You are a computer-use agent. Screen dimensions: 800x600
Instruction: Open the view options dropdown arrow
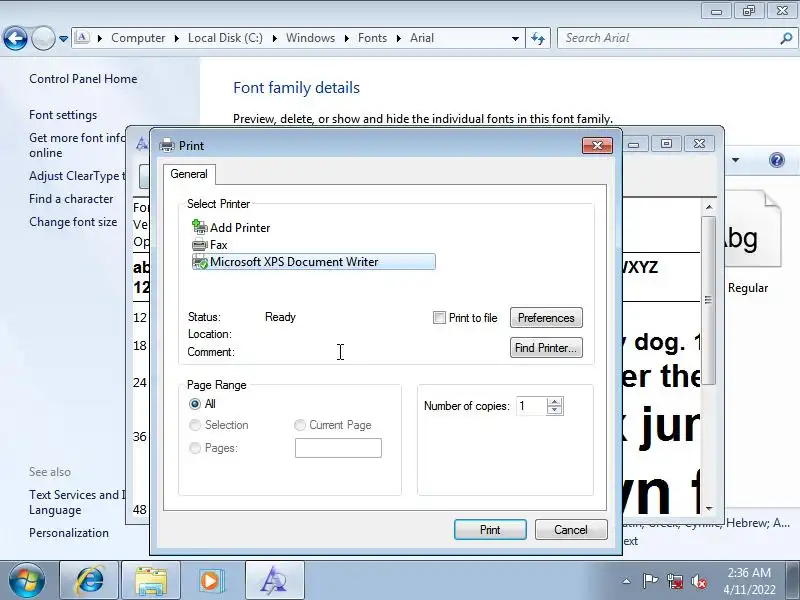[x=735, y=160]
